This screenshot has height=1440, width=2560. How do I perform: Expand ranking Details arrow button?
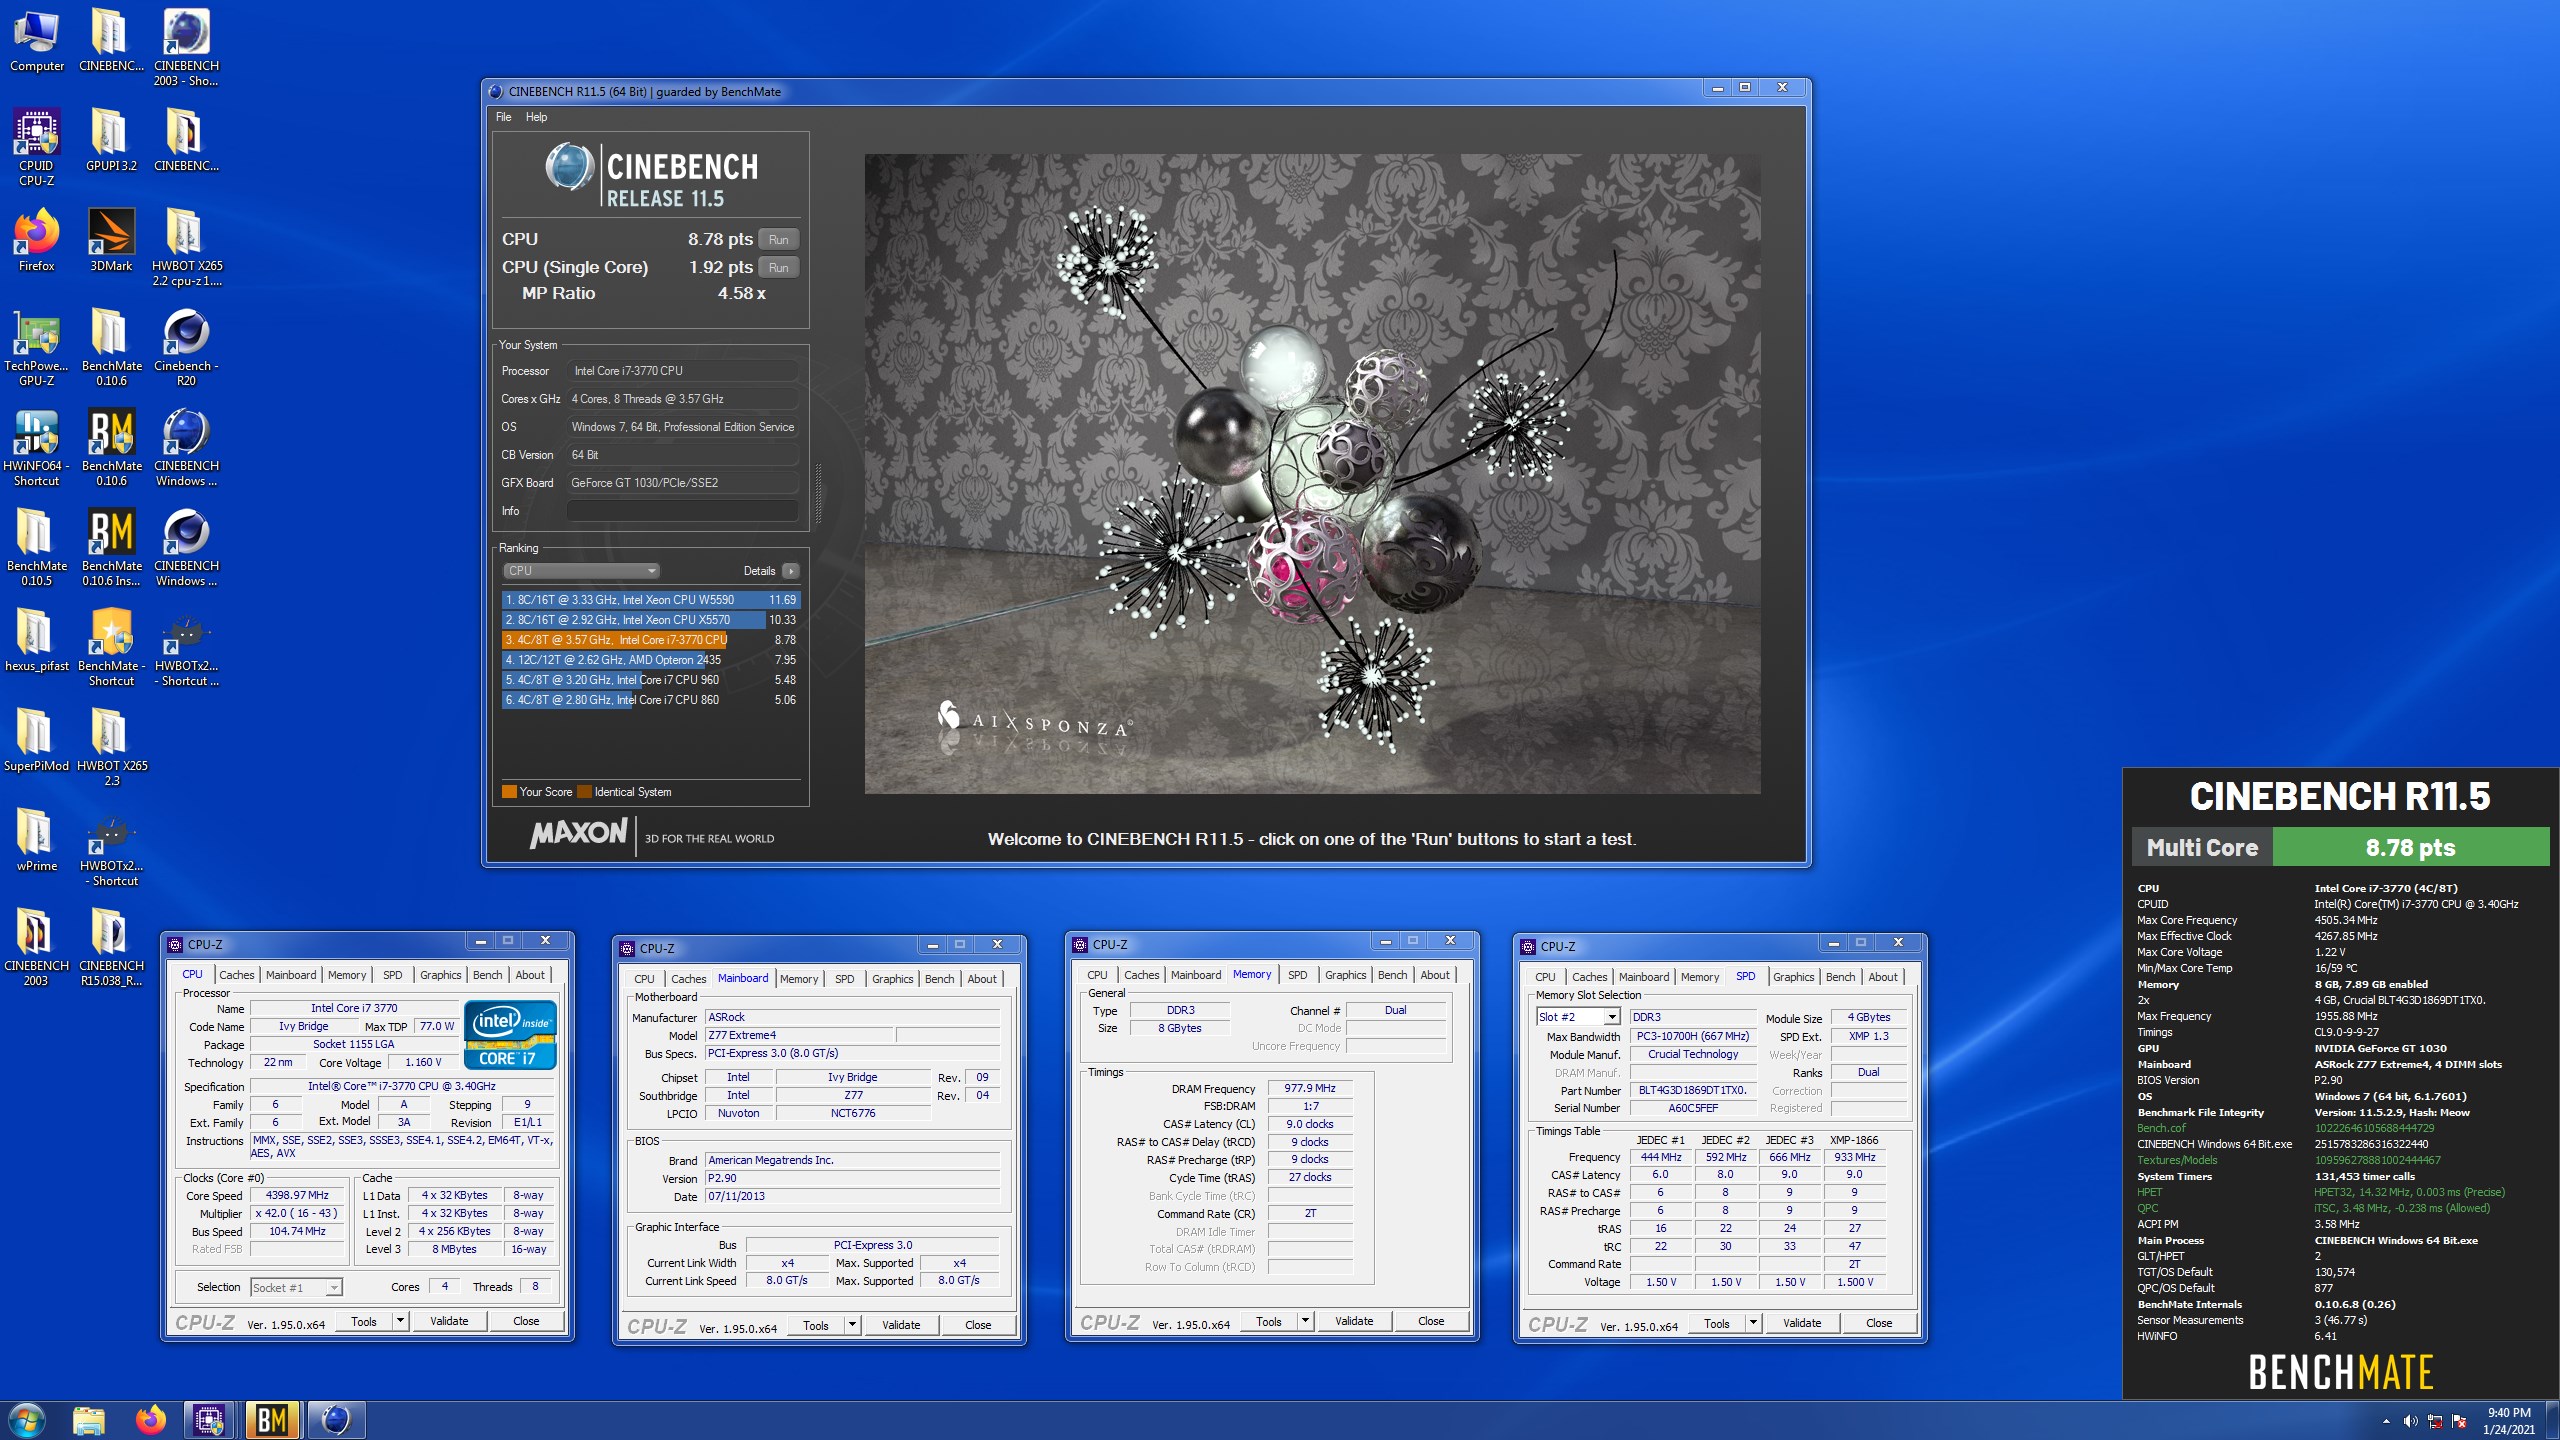[791, 571]
